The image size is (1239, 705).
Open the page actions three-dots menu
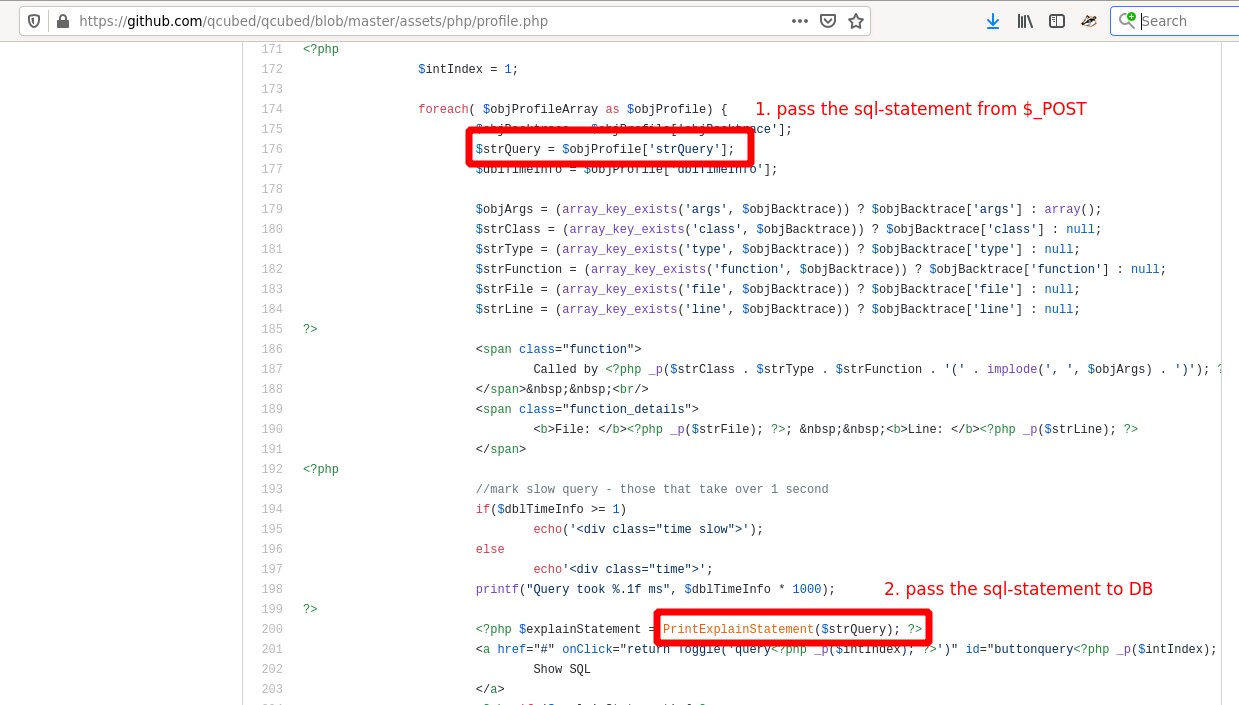click(x=800, y=21)
